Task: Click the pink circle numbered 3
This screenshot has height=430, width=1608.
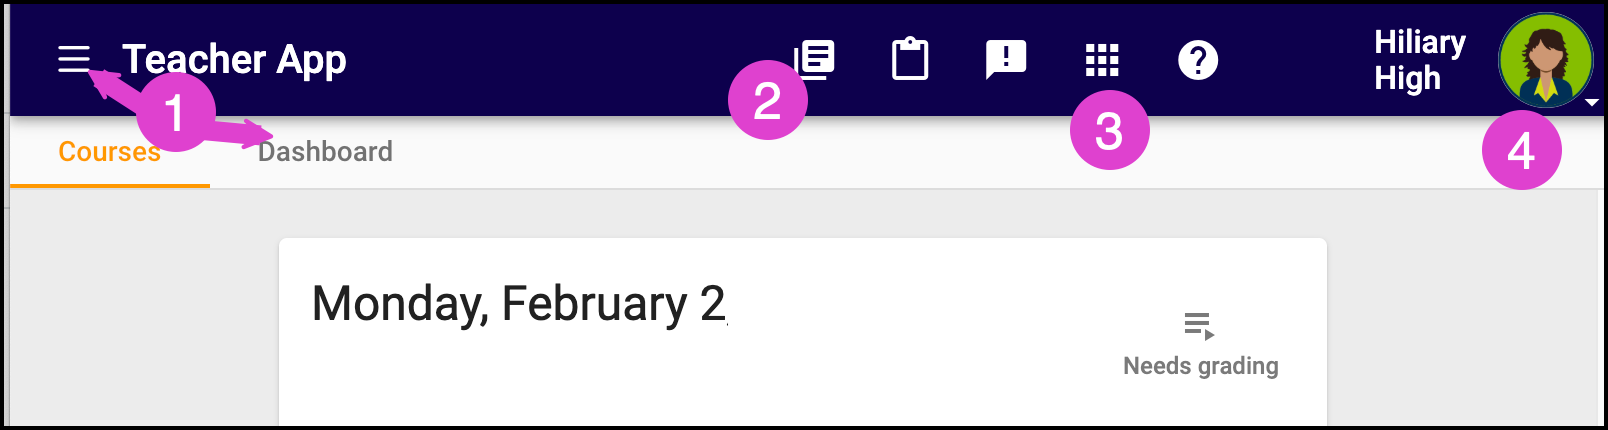Action: 1109,130
